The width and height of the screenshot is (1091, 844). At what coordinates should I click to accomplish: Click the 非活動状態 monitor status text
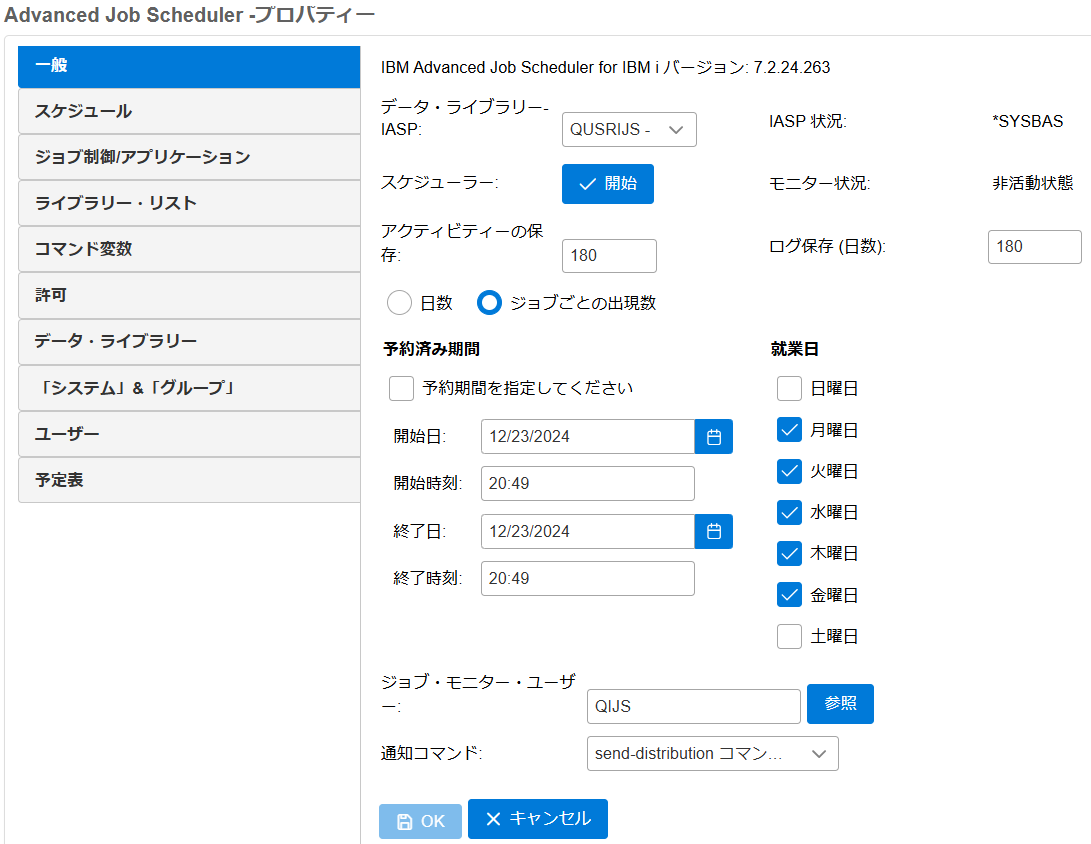[1033, 183]
